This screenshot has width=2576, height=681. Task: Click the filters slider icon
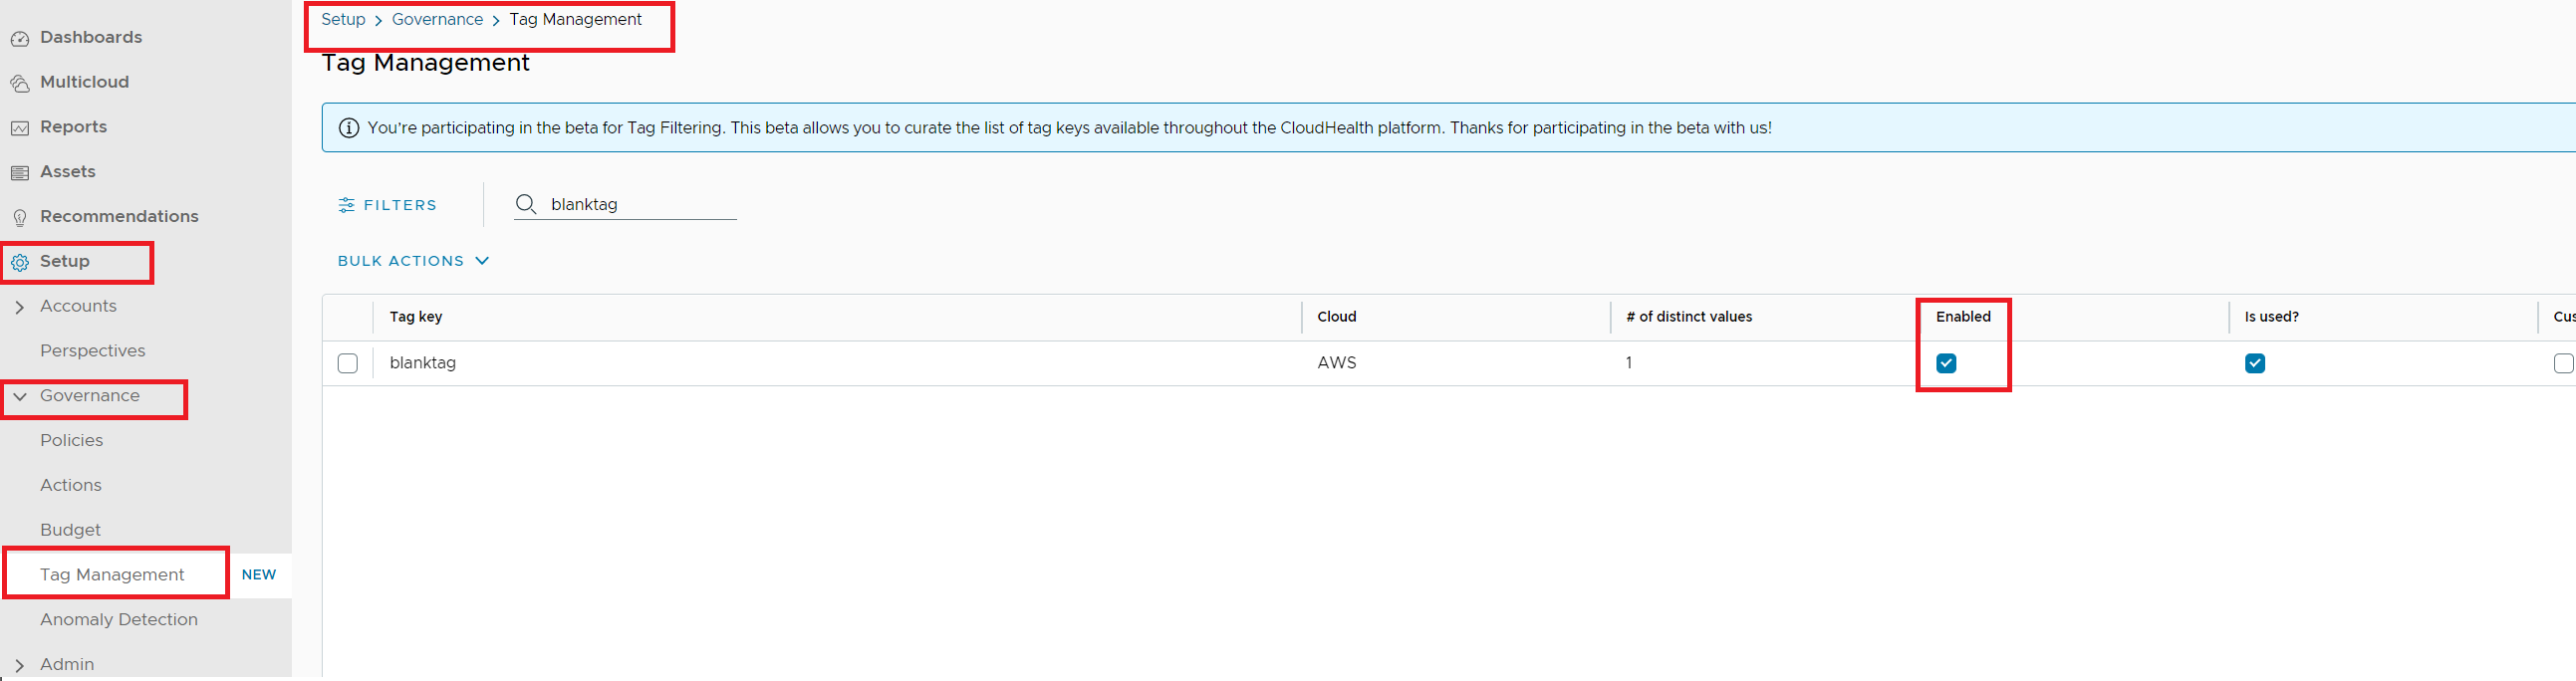click(x=346, y=205)
